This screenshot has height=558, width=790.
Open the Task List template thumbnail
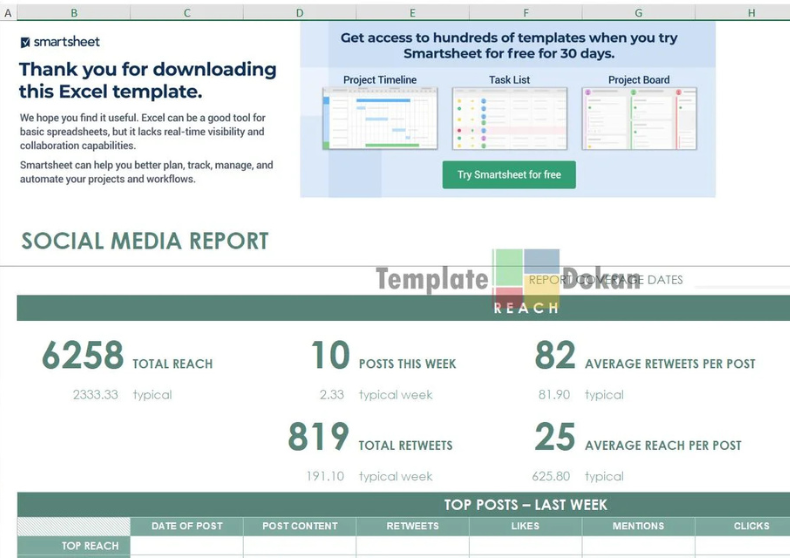click(509, 118)
